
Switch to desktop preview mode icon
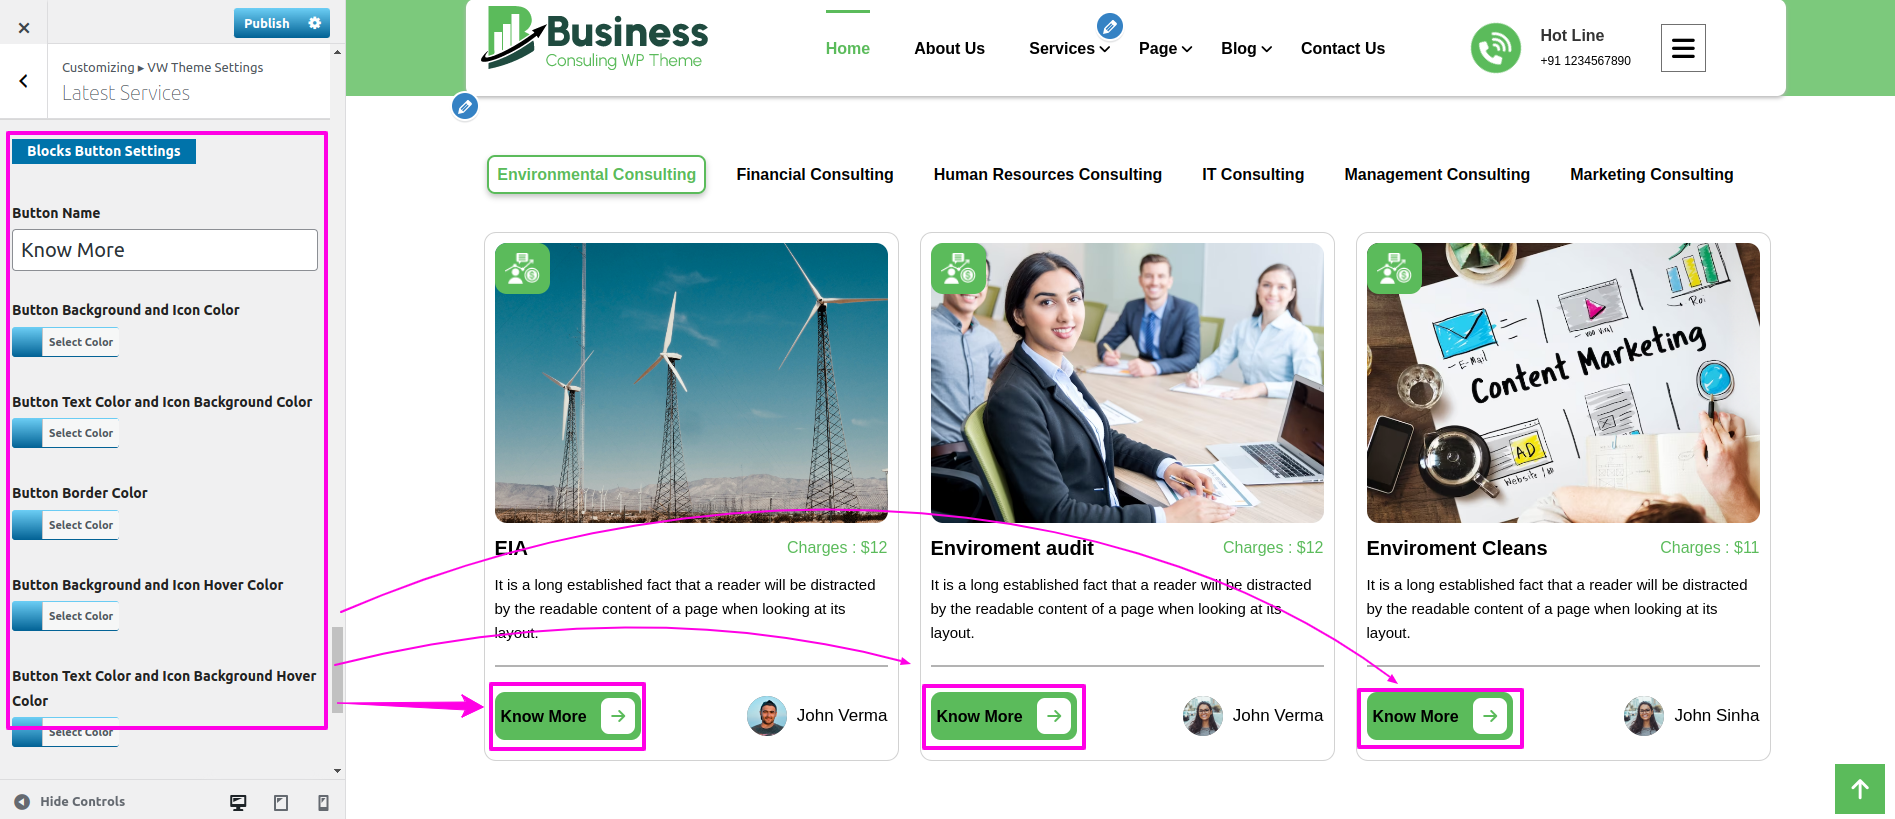pos(238,802)
